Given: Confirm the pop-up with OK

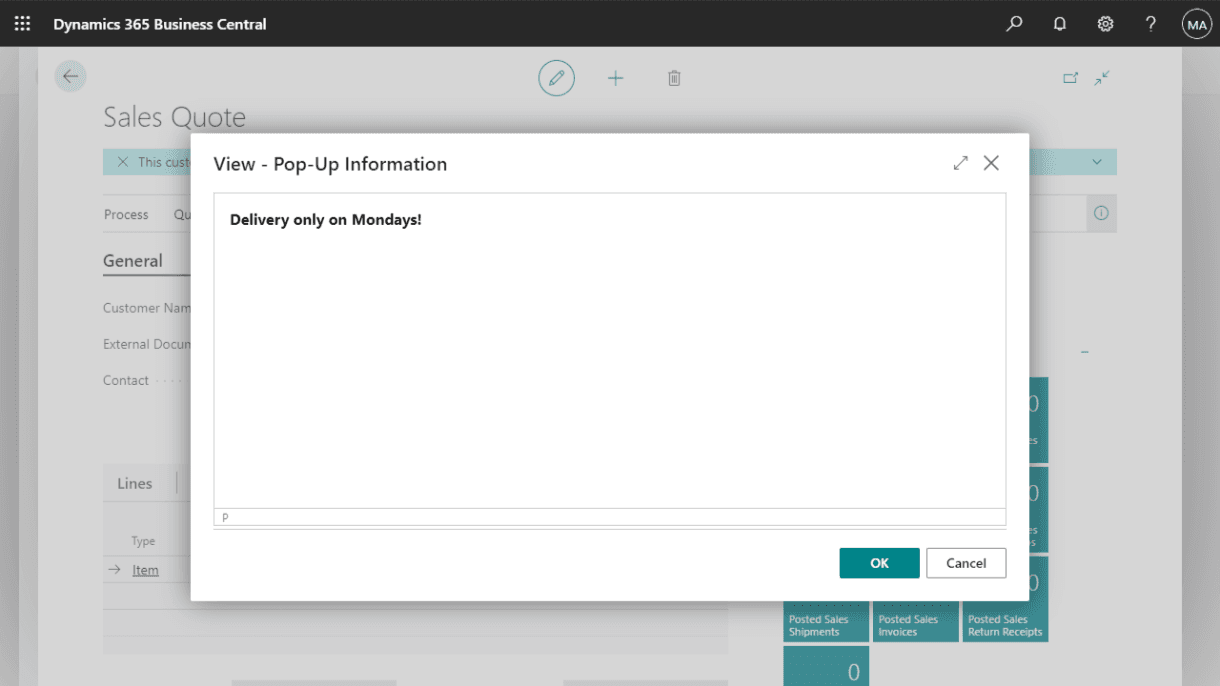Looking at the screenshot, I should point(879,563).
